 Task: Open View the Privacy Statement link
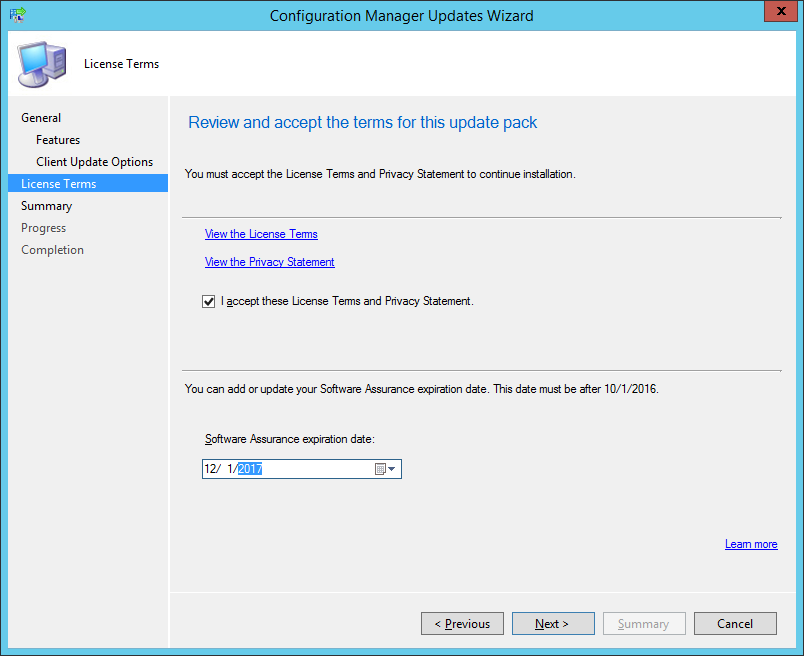click(x=270, y=262)
